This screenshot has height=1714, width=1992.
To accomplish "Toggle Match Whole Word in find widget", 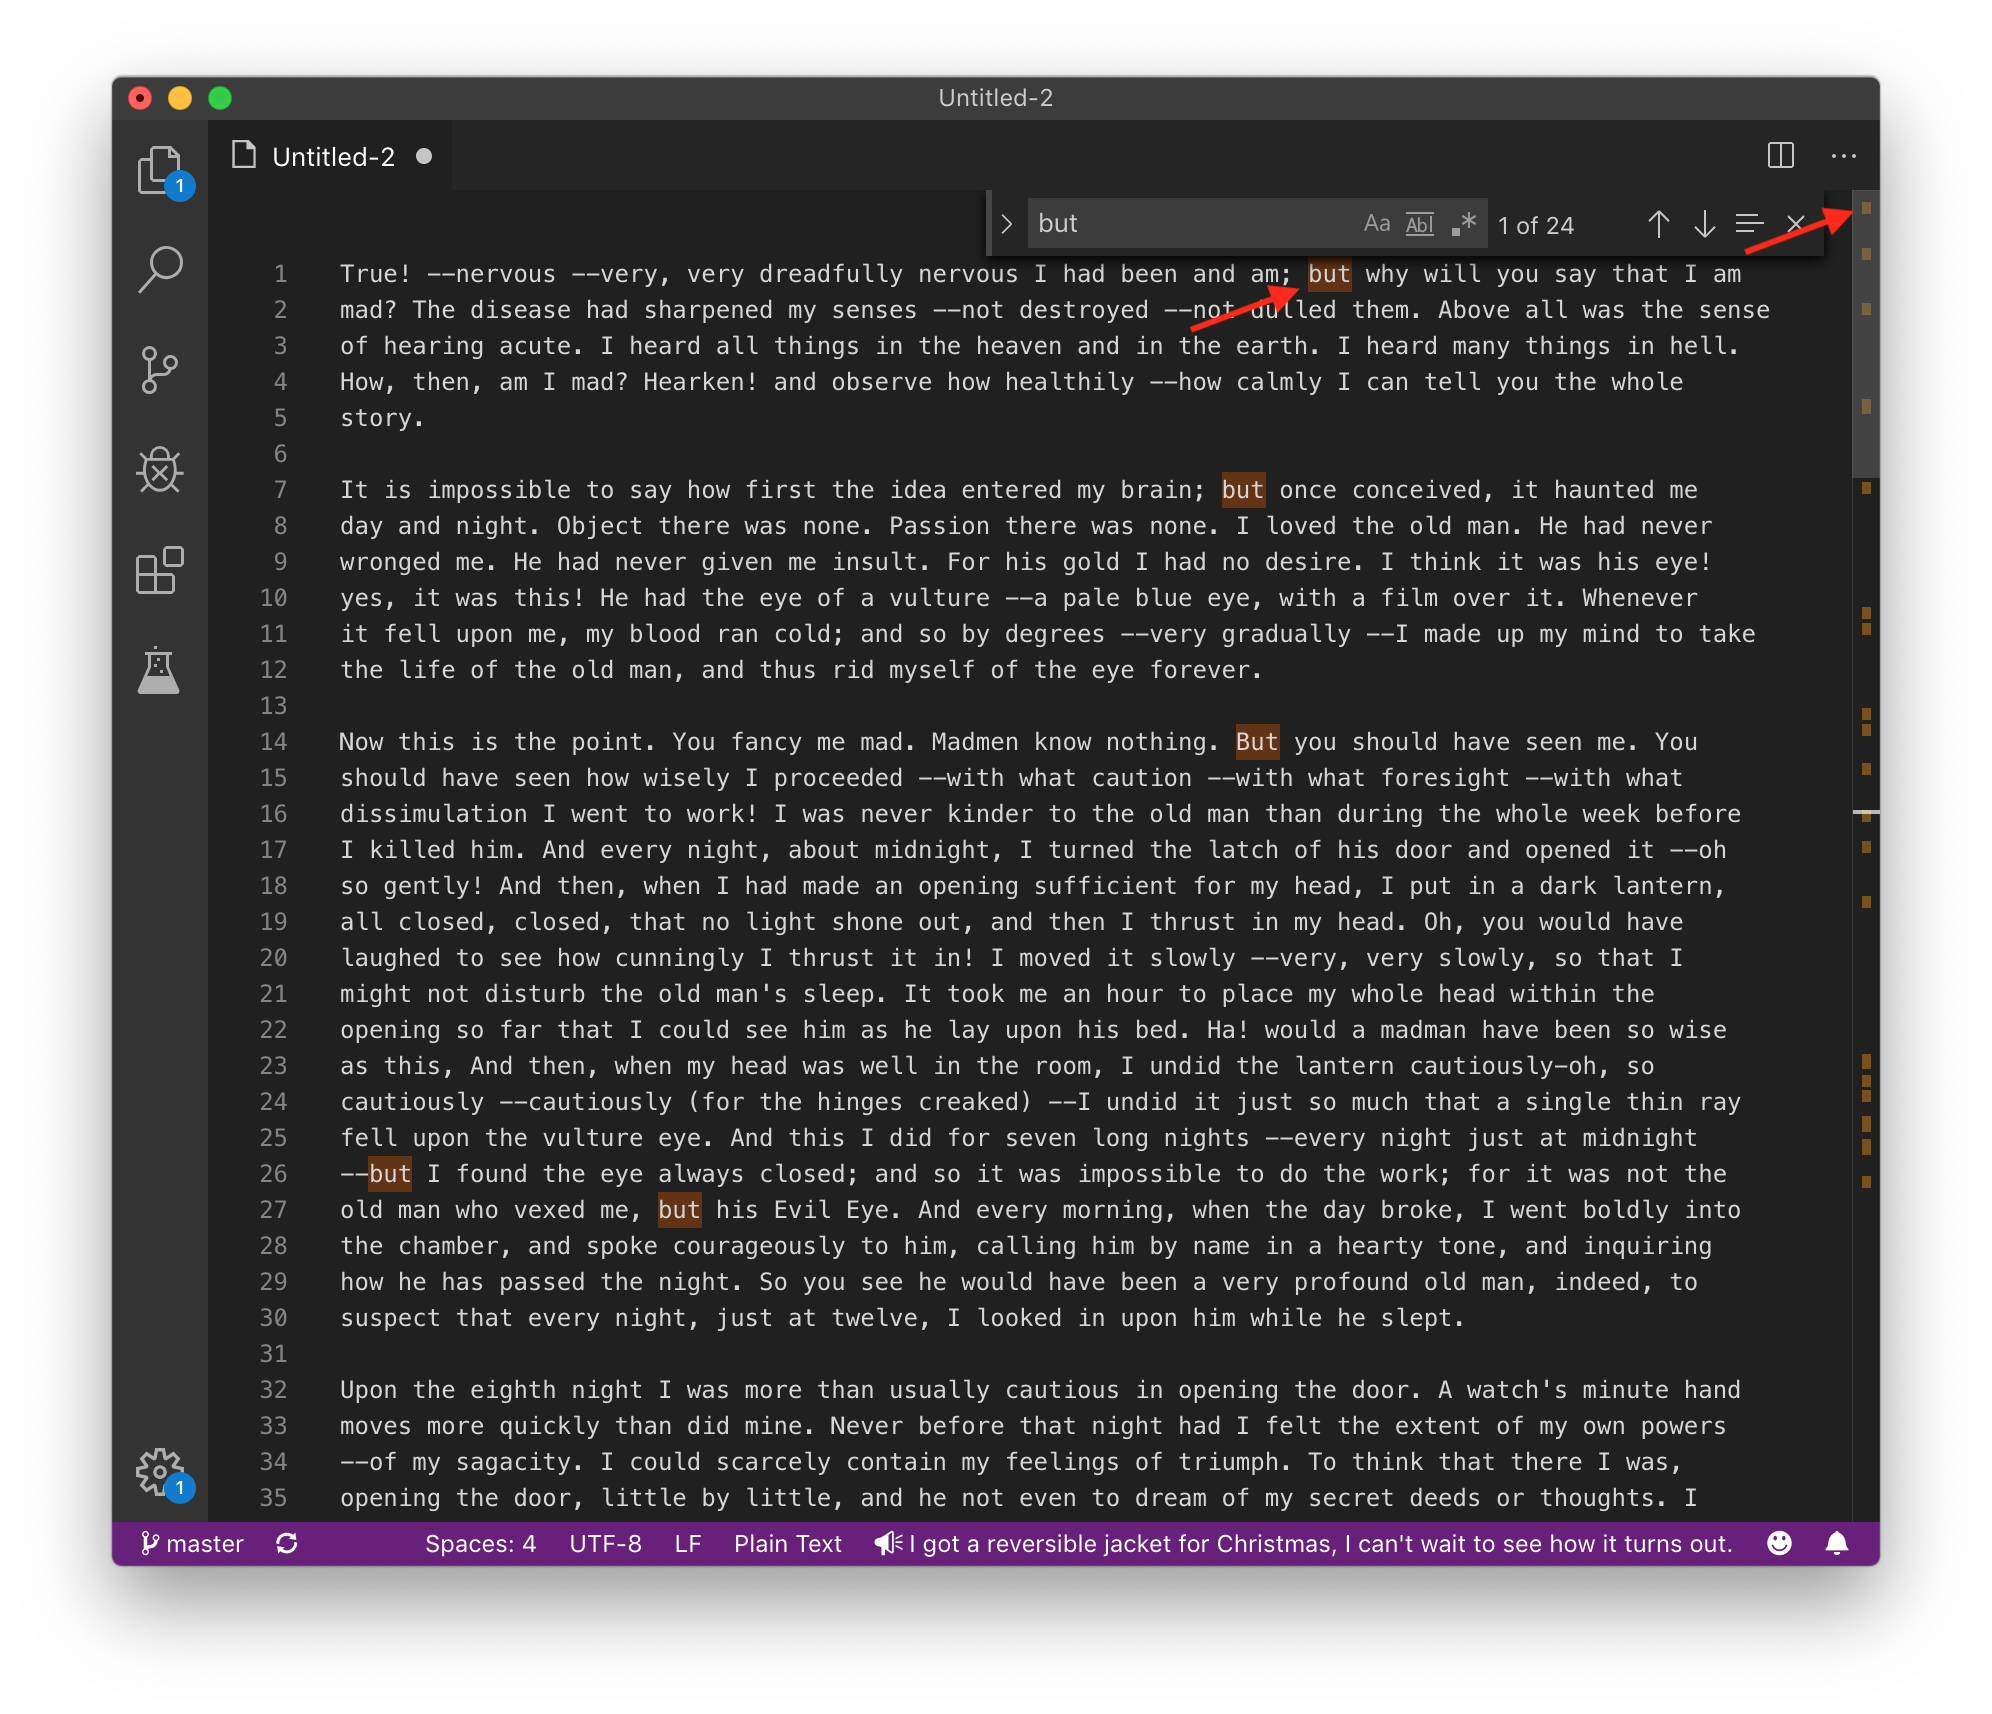I will click(1420, 224).
